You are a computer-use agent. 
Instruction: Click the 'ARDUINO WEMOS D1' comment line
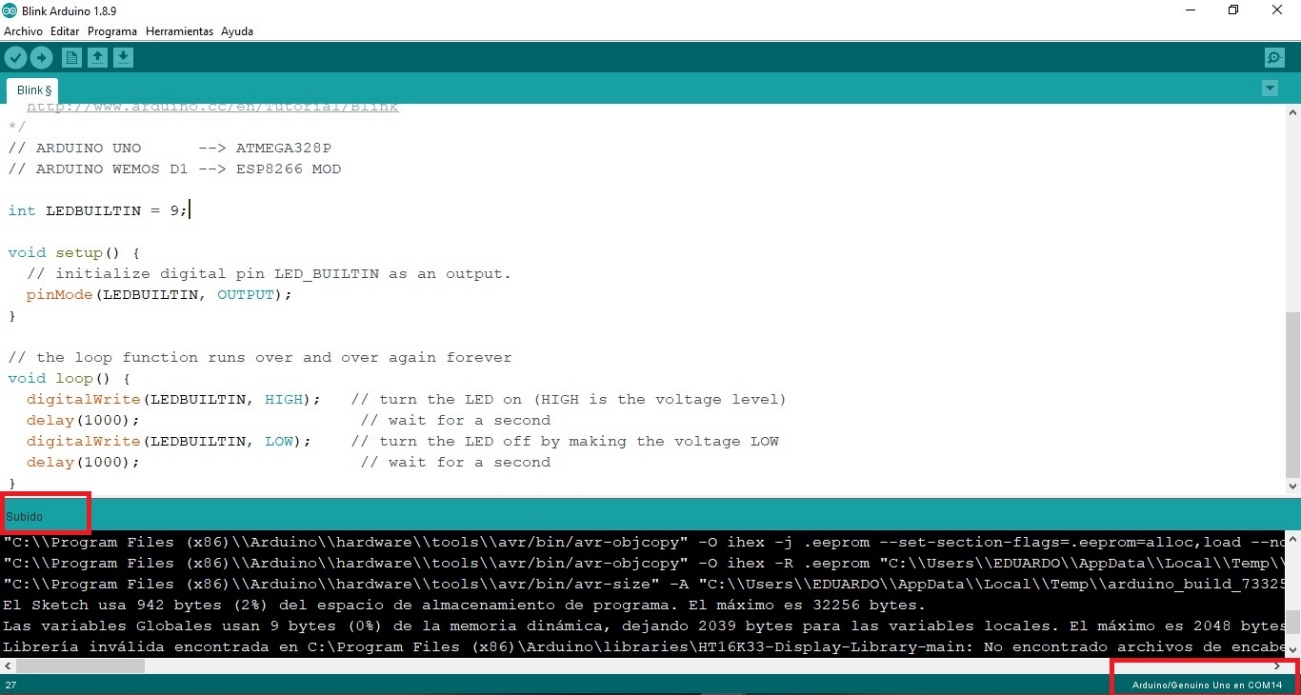(174, 169)
